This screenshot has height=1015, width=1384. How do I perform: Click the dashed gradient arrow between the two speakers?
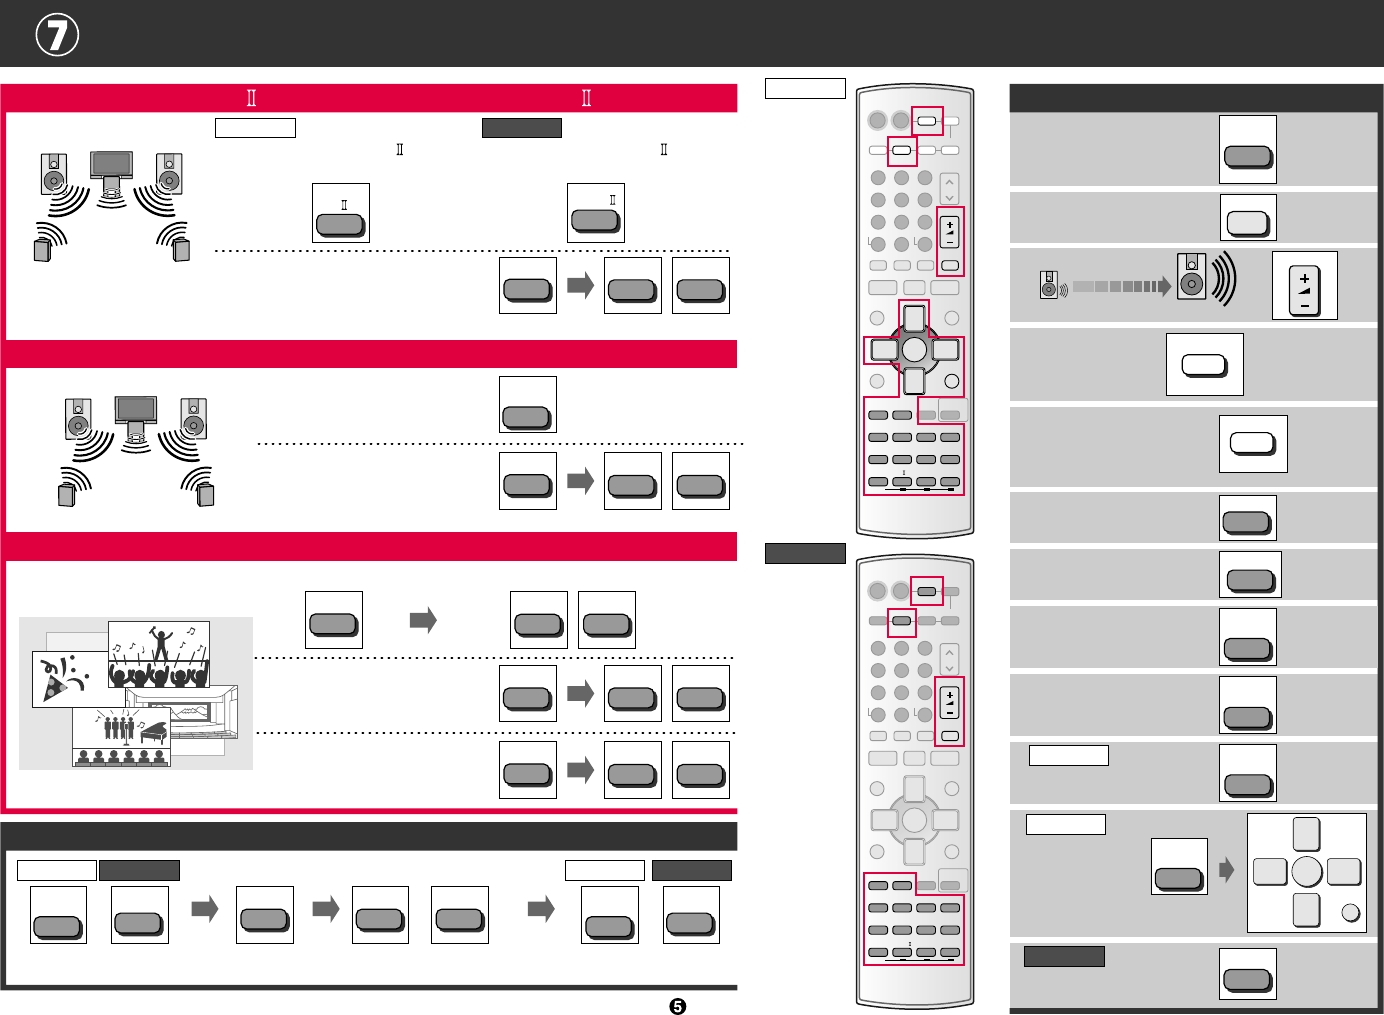1121,286
